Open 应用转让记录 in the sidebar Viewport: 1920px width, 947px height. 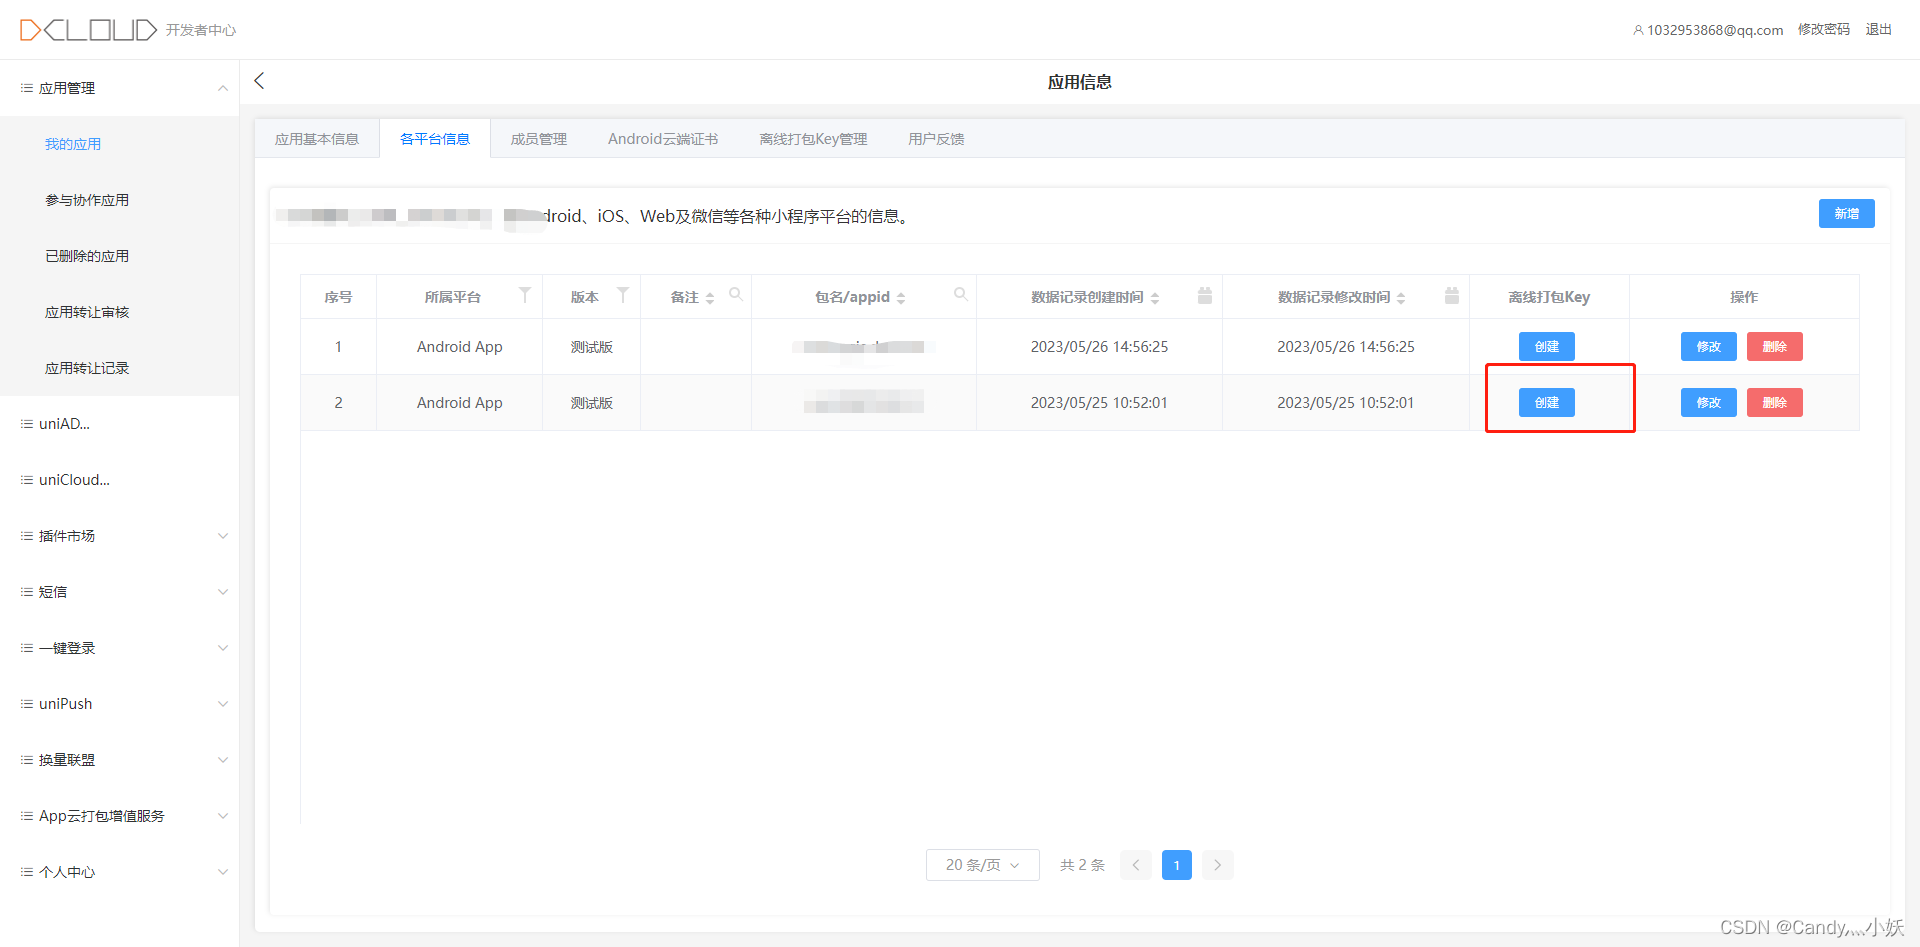120,368
